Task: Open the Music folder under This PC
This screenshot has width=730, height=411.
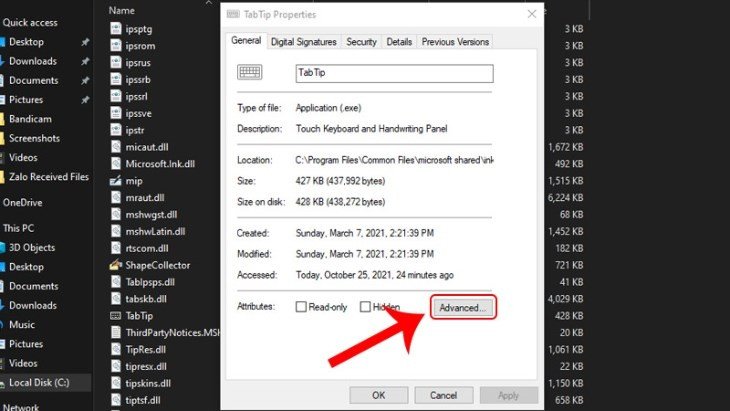Action: pyautogui.click(x=22, y=324)
